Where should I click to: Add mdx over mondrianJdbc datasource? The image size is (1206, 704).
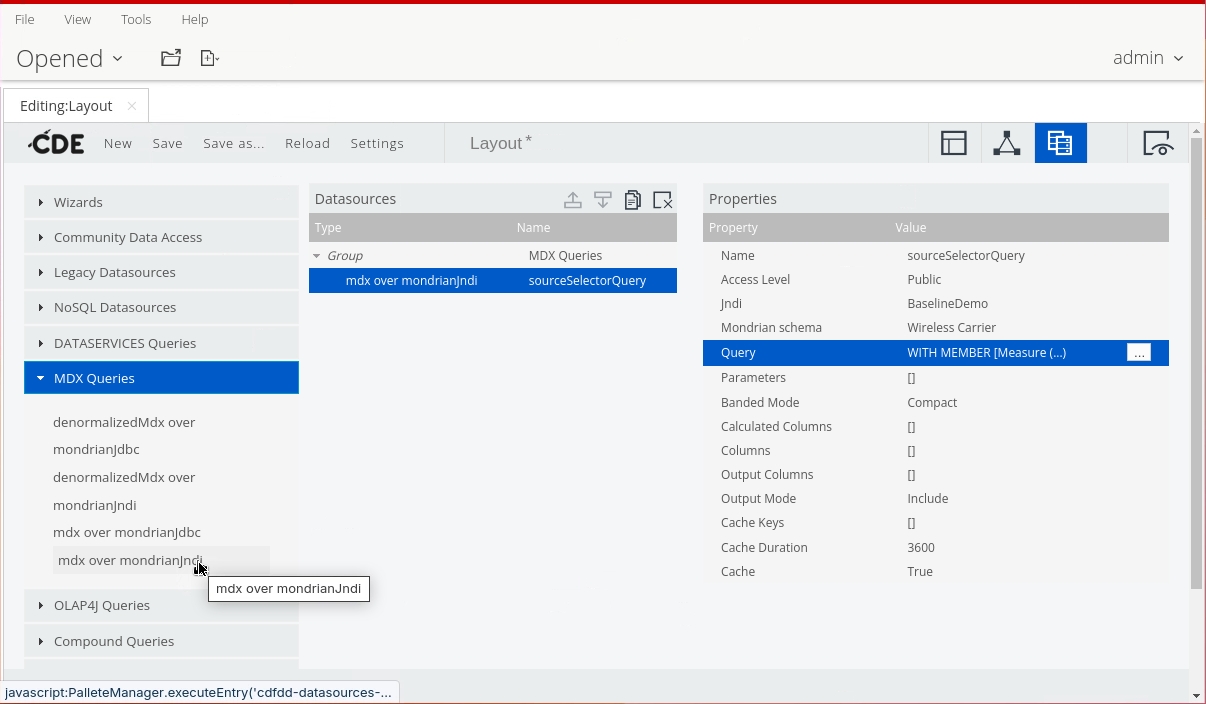point(127,532)
